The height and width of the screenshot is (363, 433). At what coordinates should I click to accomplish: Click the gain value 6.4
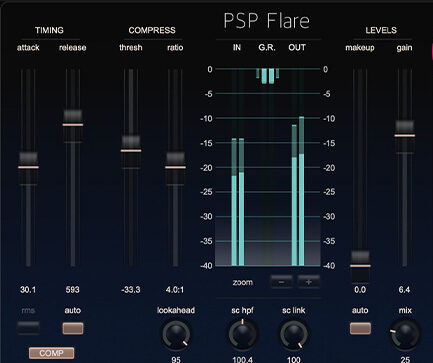pyautogui.click(x=404, y=290)
